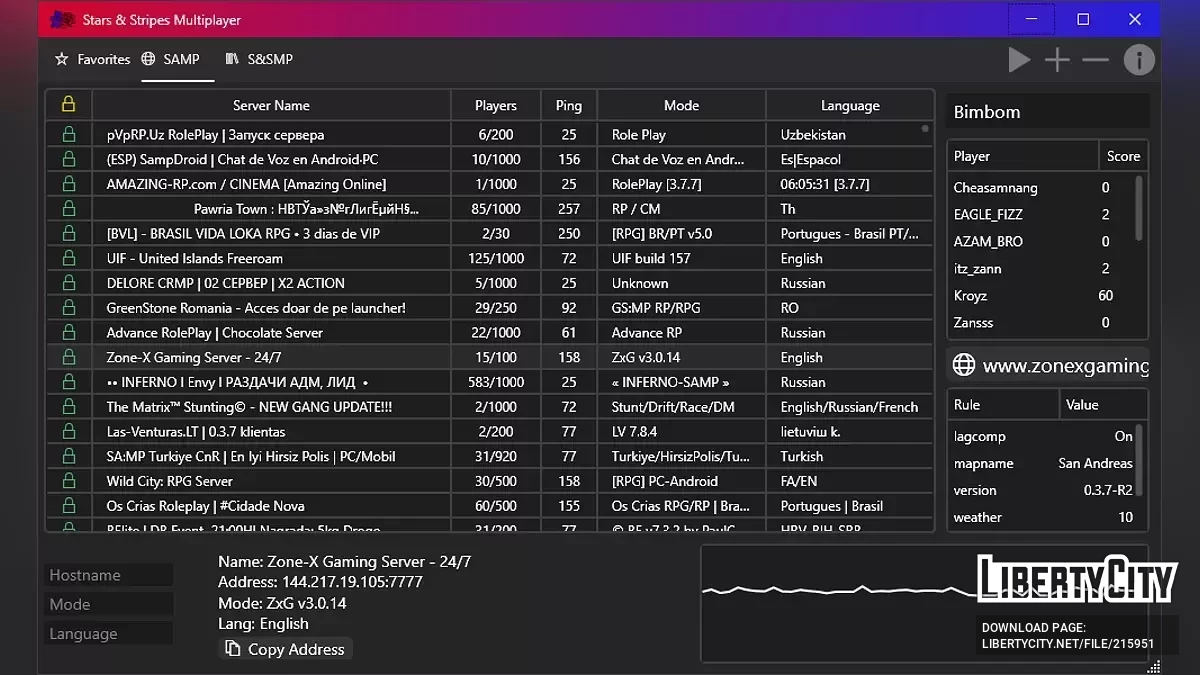The width and height of the screenshot is (1200, 675).
Task: Click the gold lock column header icon
Action: (x=68, y=105)
